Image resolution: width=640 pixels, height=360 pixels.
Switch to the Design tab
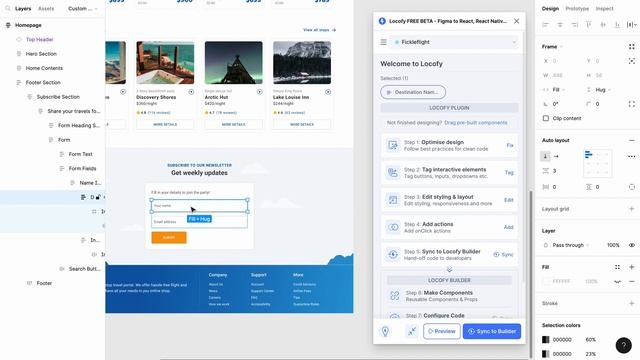click(x=550, y=9)
